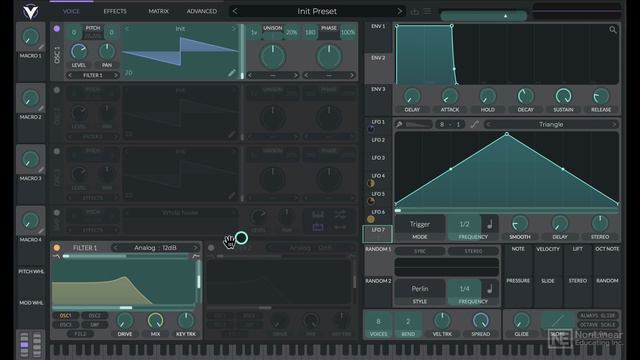Toggle the Random 2 frequency note icon
640x360 pixels.
pyautogui.click(x=490, y=289)
